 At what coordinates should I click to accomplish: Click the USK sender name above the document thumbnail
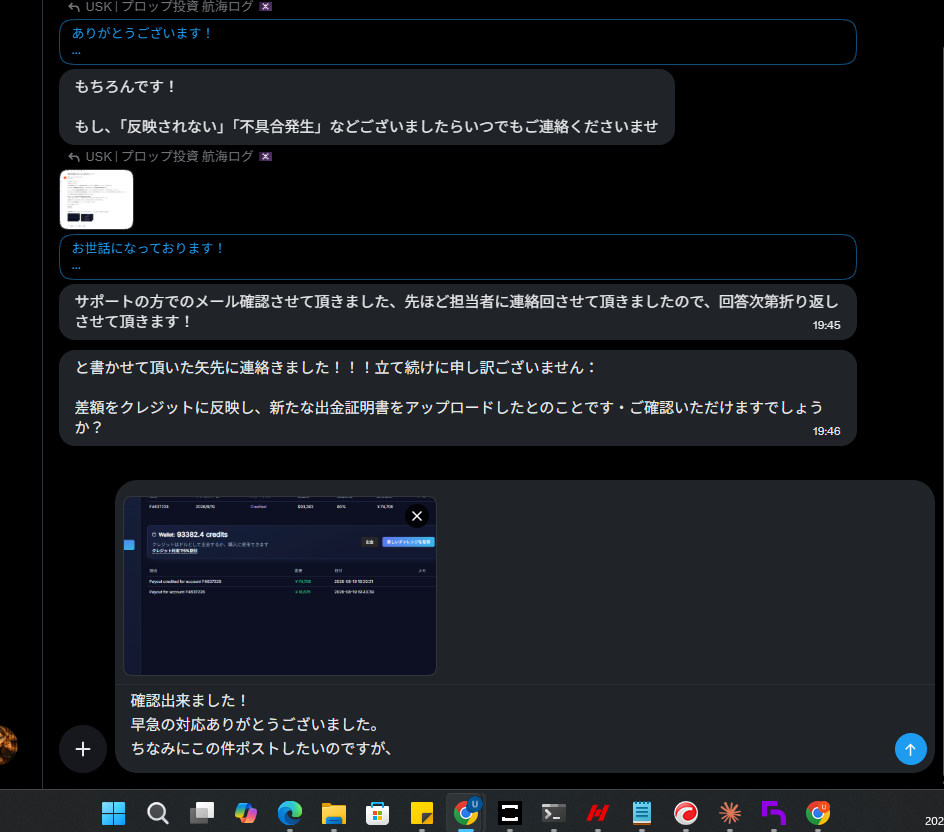(169, 157)
